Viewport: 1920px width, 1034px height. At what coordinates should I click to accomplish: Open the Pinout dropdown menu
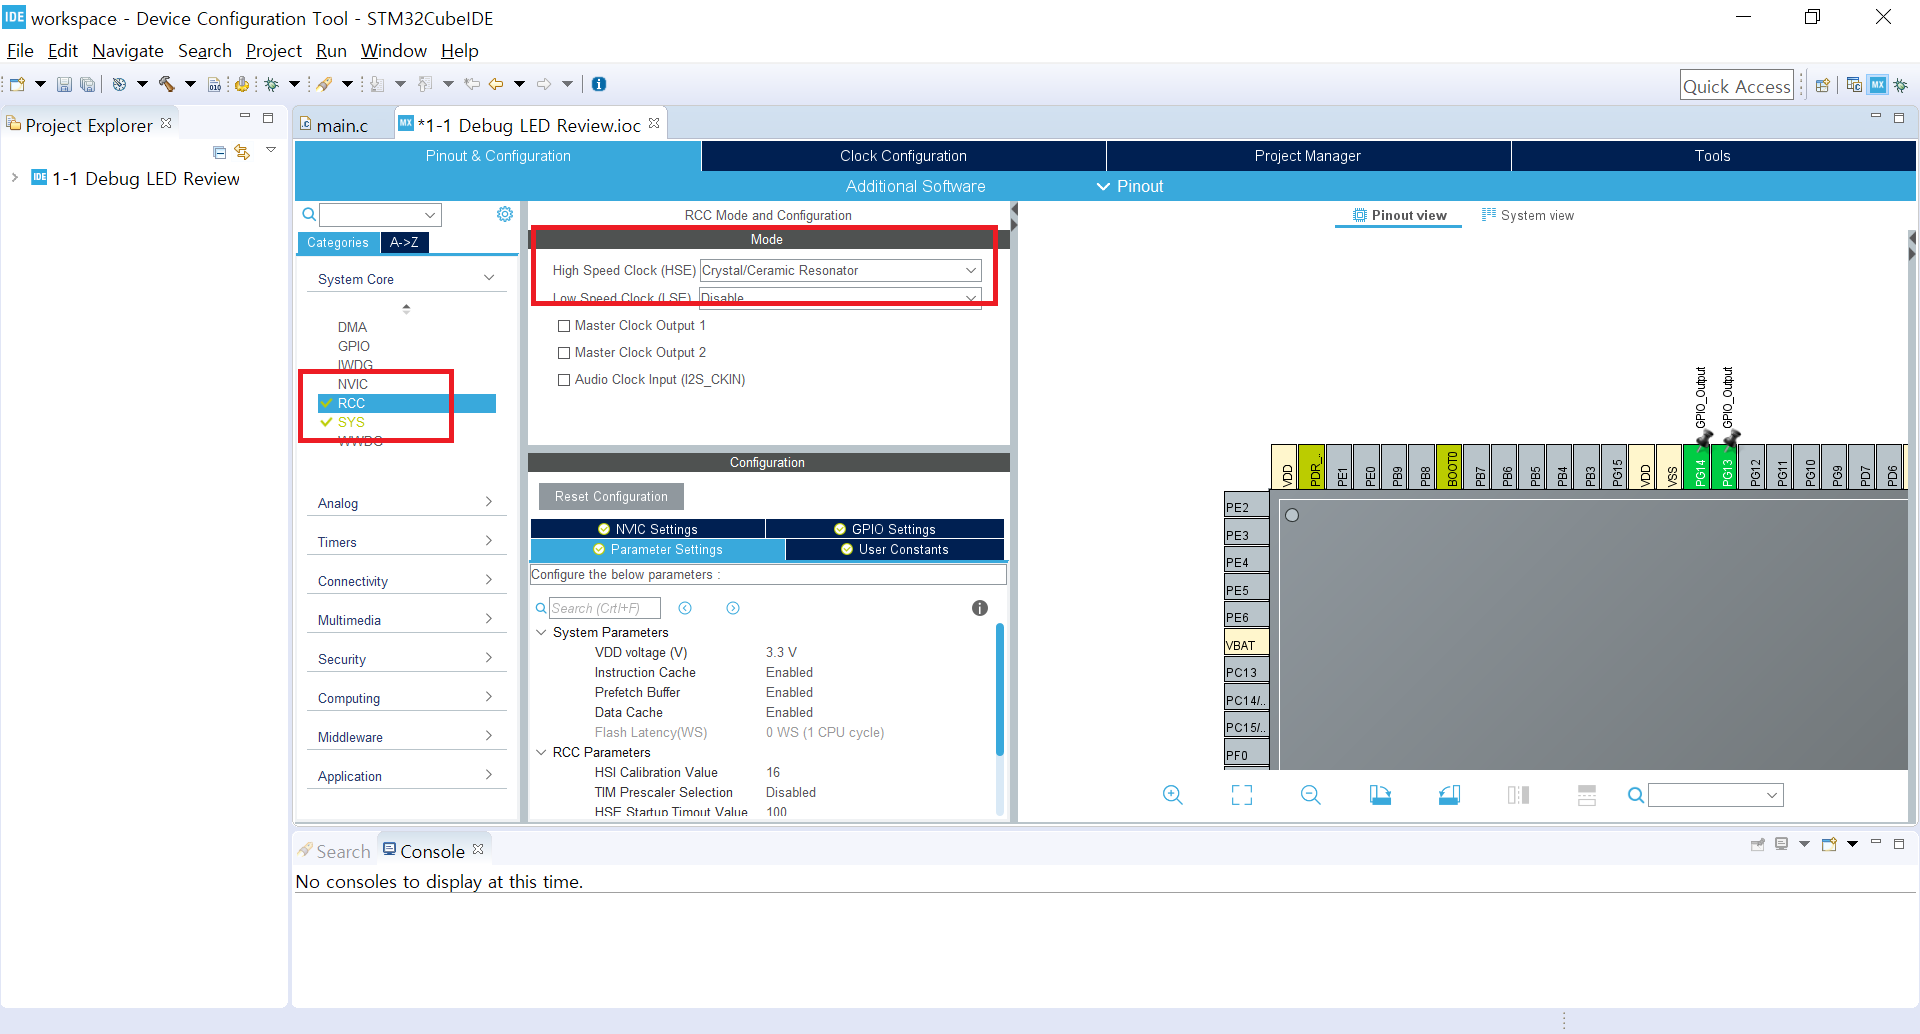point(1130,186)
